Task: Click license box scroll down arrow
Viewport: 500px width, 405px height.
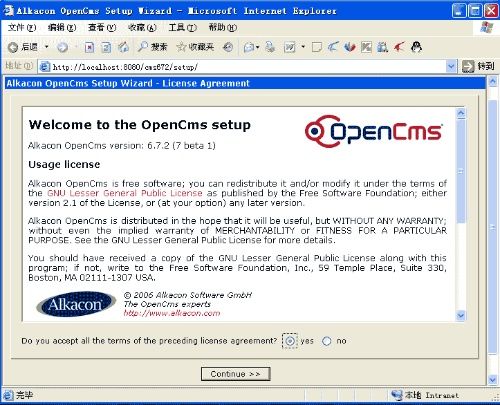Action: click(461, 315)
